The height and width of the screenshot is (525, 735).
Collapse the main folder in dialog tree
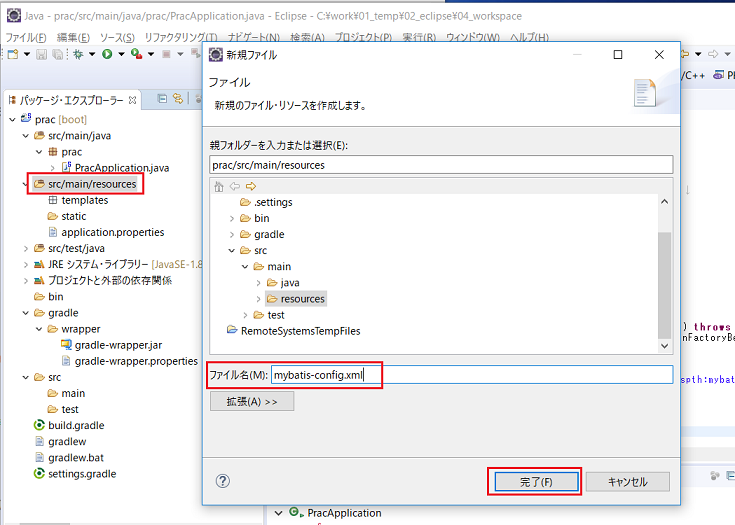(245, 267)
